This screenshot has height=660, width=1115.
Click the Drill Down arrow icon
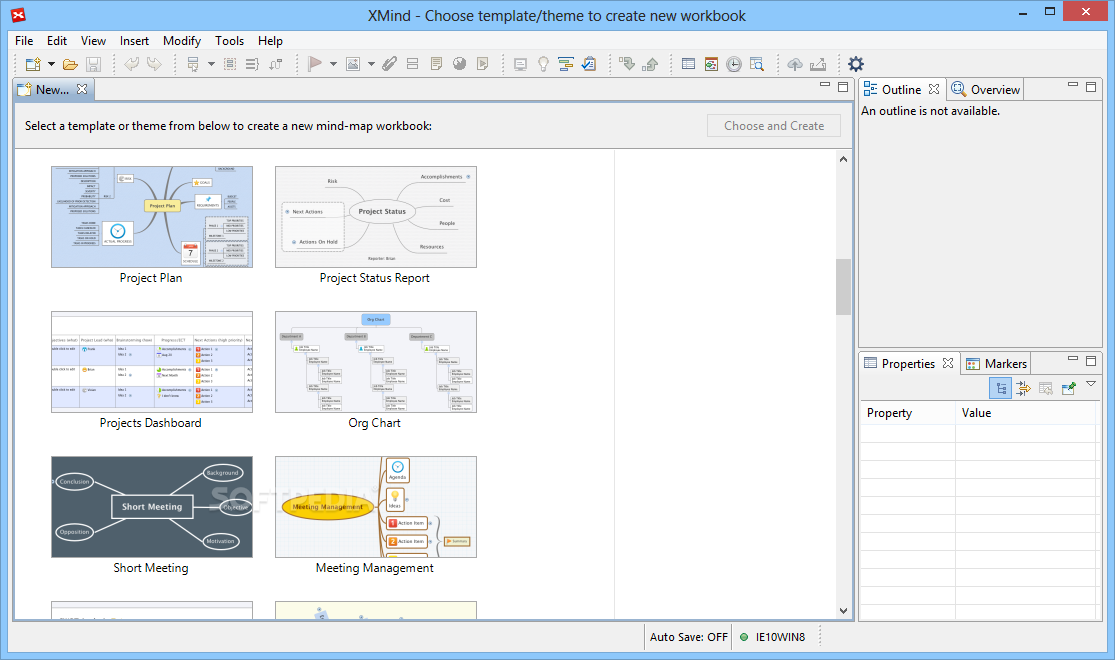(x=627, y=64)
